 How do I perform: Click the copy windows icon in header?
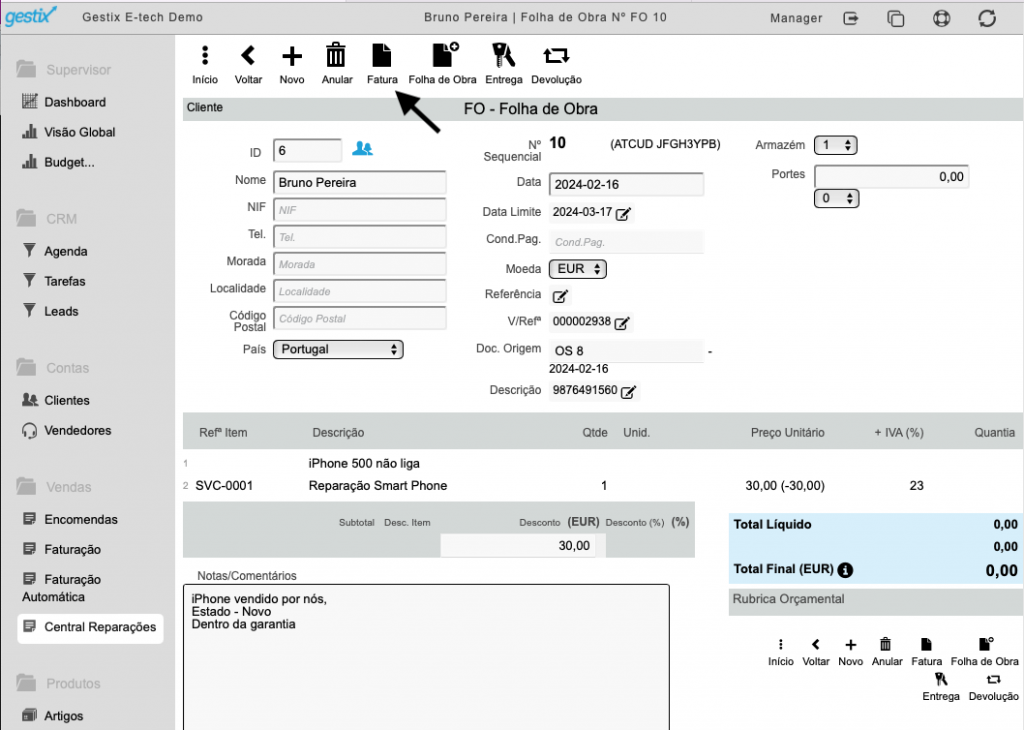pos(895,18)
